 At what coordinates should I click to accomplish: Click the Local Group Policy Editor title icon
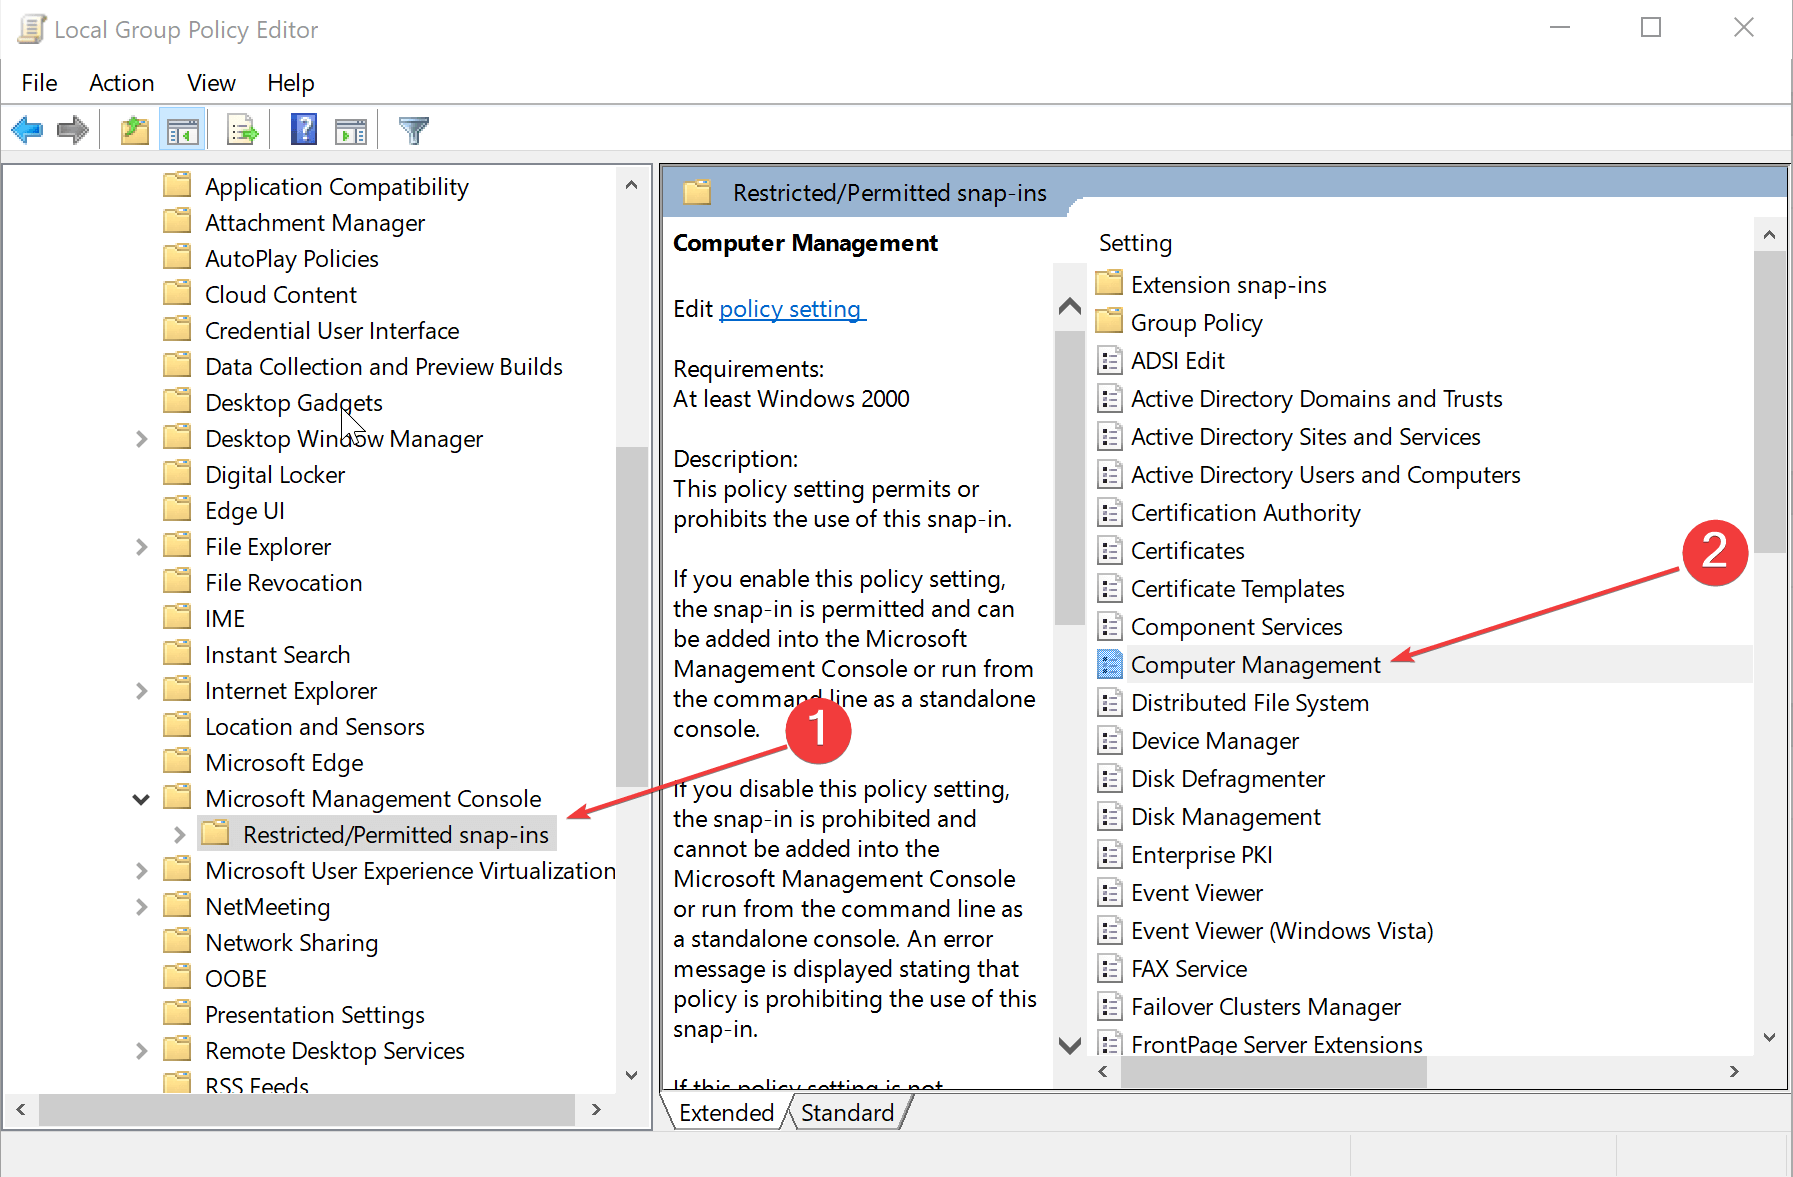(32, 29)
